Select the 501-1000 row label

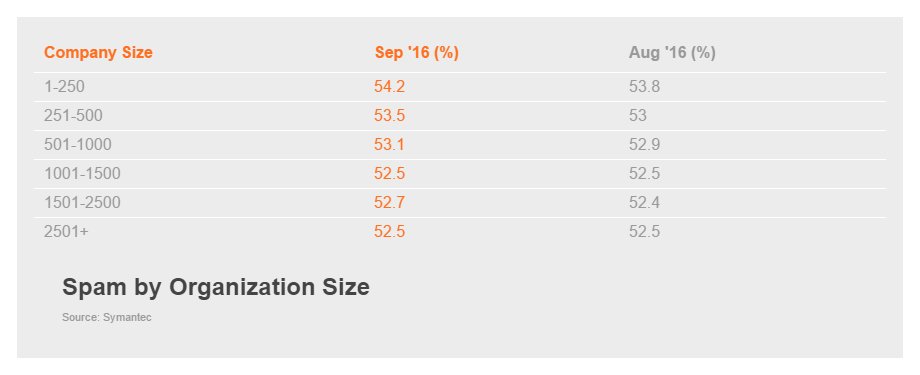77,144
